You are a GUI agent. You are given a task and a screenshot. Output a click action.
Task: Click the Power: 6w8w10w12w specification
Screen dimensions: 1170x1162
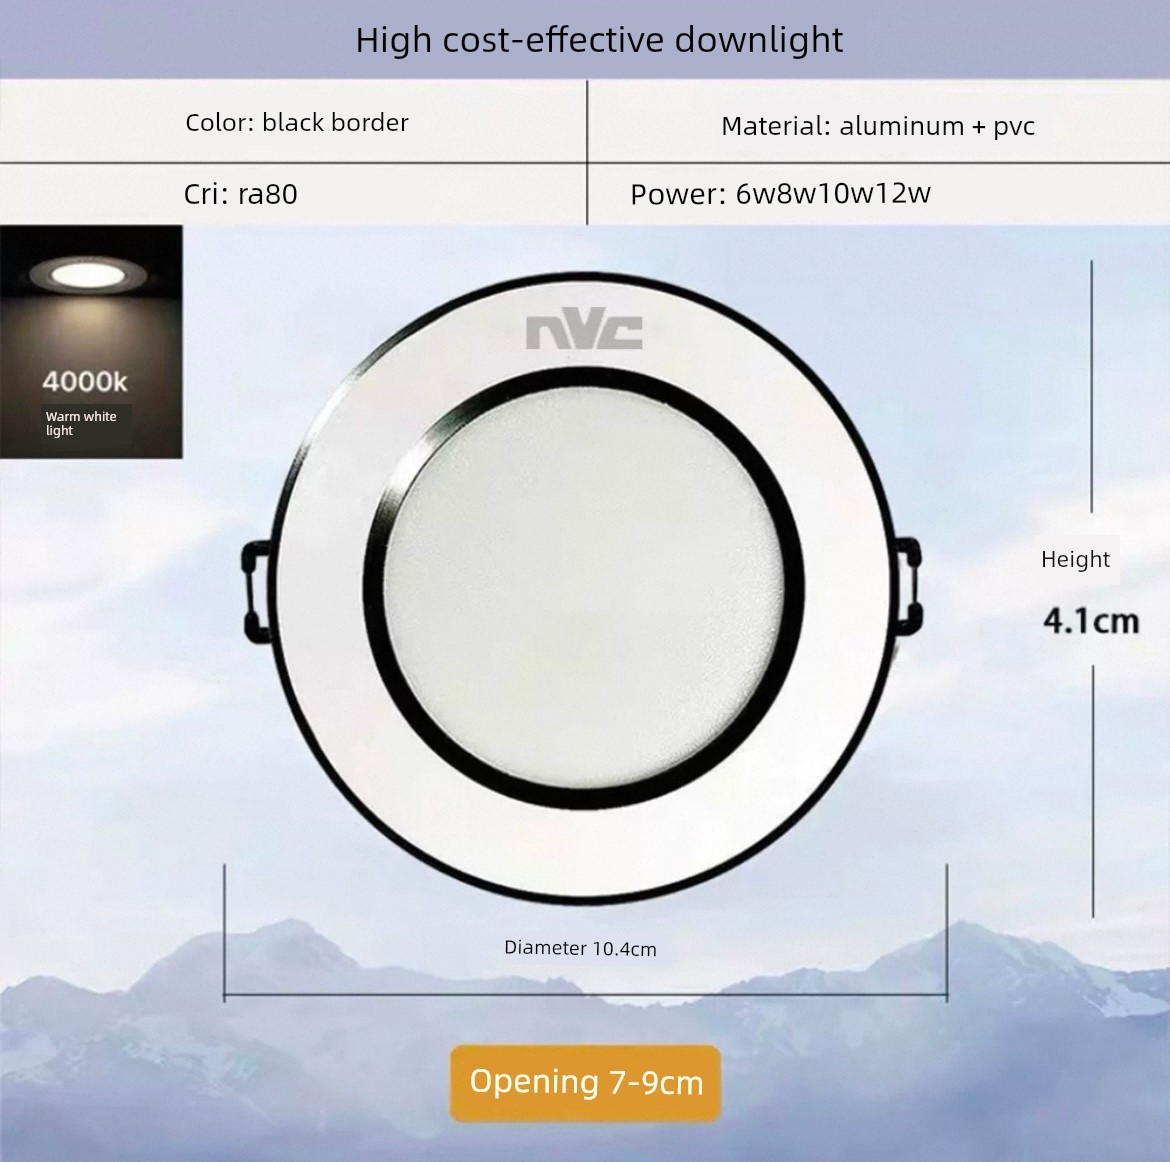(x=780, y=194)
